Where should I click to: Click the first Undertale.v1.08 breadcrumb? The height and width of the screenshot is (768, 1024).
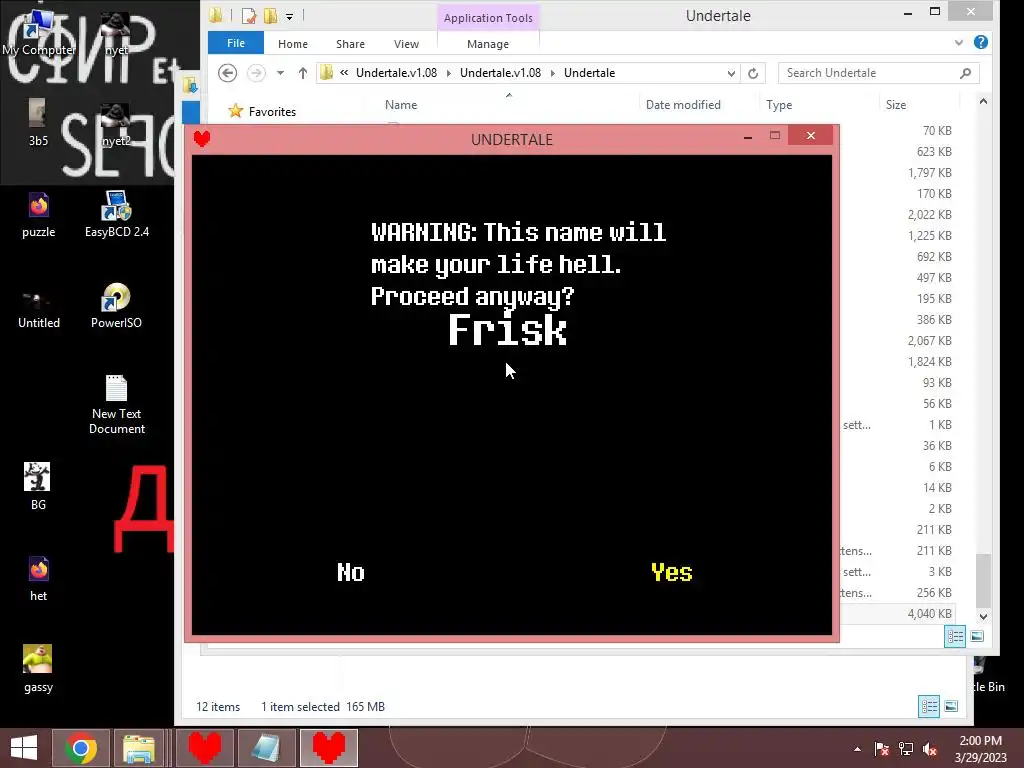tap(396, 73)
